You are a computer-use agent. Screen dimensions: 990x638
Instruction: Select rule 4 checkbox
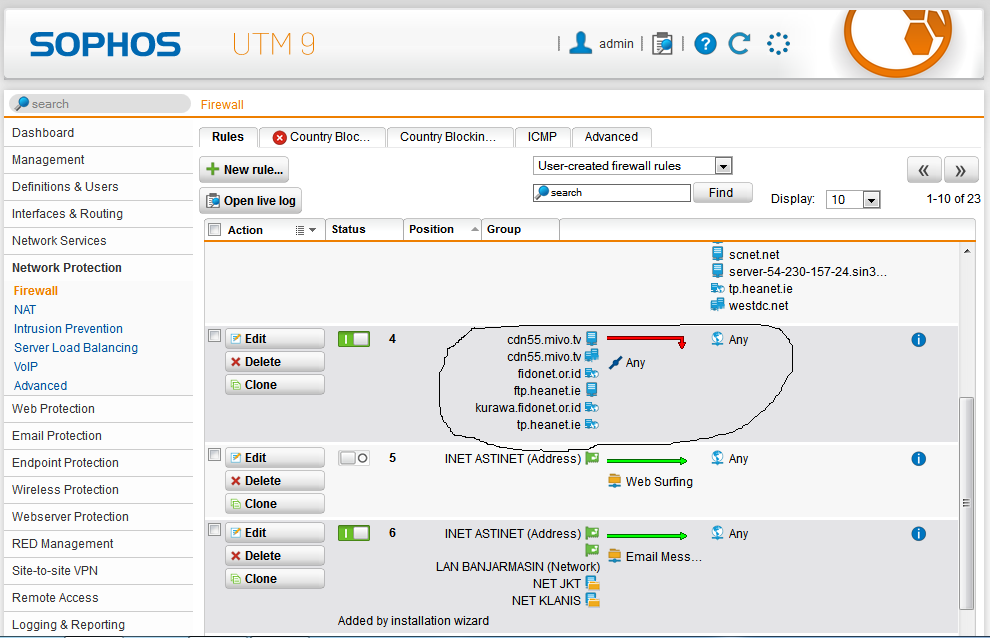coord(215,336)
